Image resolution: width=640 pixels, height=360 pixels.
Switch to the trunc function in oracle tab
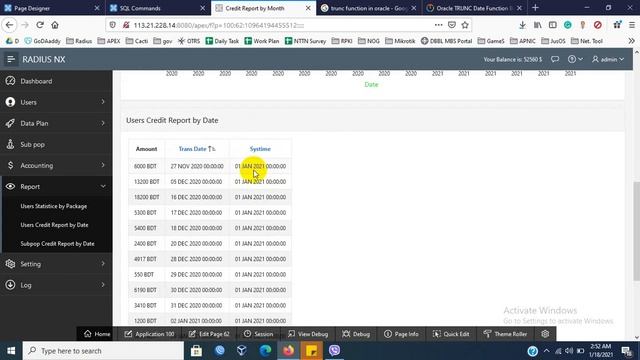click(369, 8)
